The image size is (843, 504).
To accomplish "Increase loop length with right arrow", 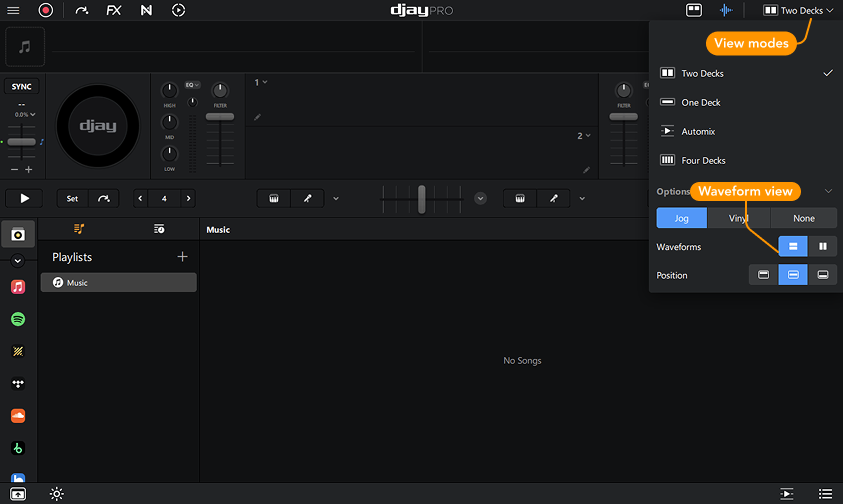I will pyautogui.click(x=188, y=198).
